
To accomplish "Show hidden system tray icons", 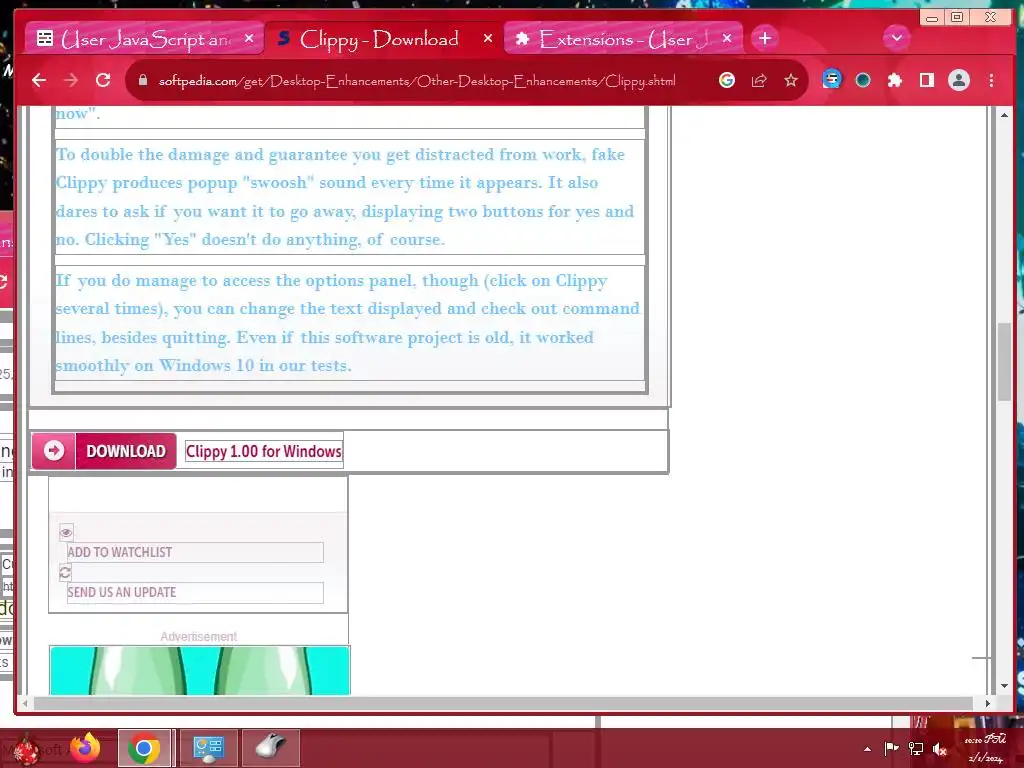I will coord(867,749).
